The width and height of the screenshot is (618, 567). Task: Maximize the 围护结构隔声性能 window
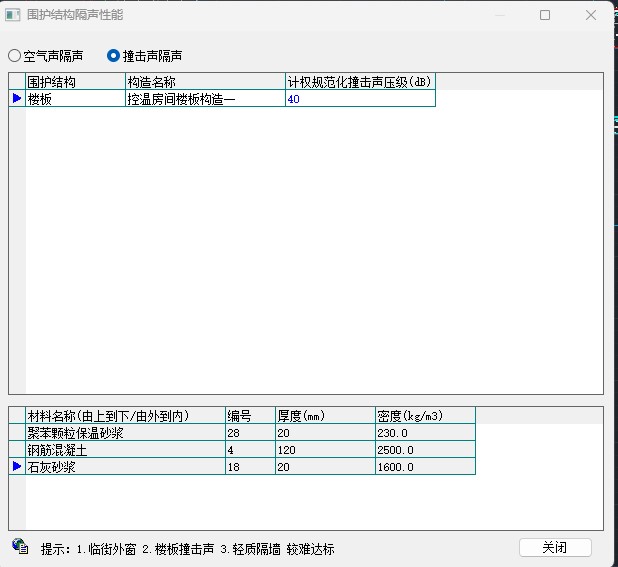tap(545, 15)
